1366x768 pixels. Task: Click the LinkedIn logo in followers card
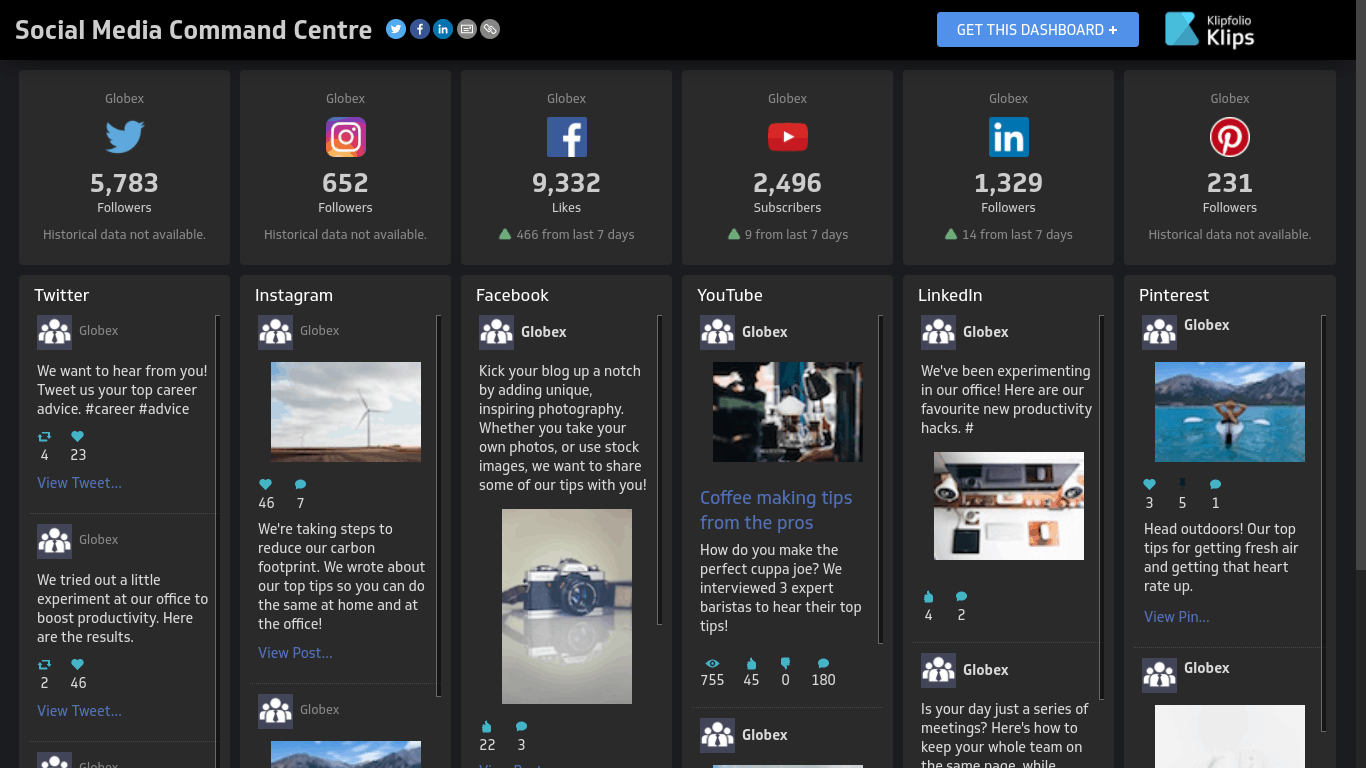click(x=1009, y=137)
